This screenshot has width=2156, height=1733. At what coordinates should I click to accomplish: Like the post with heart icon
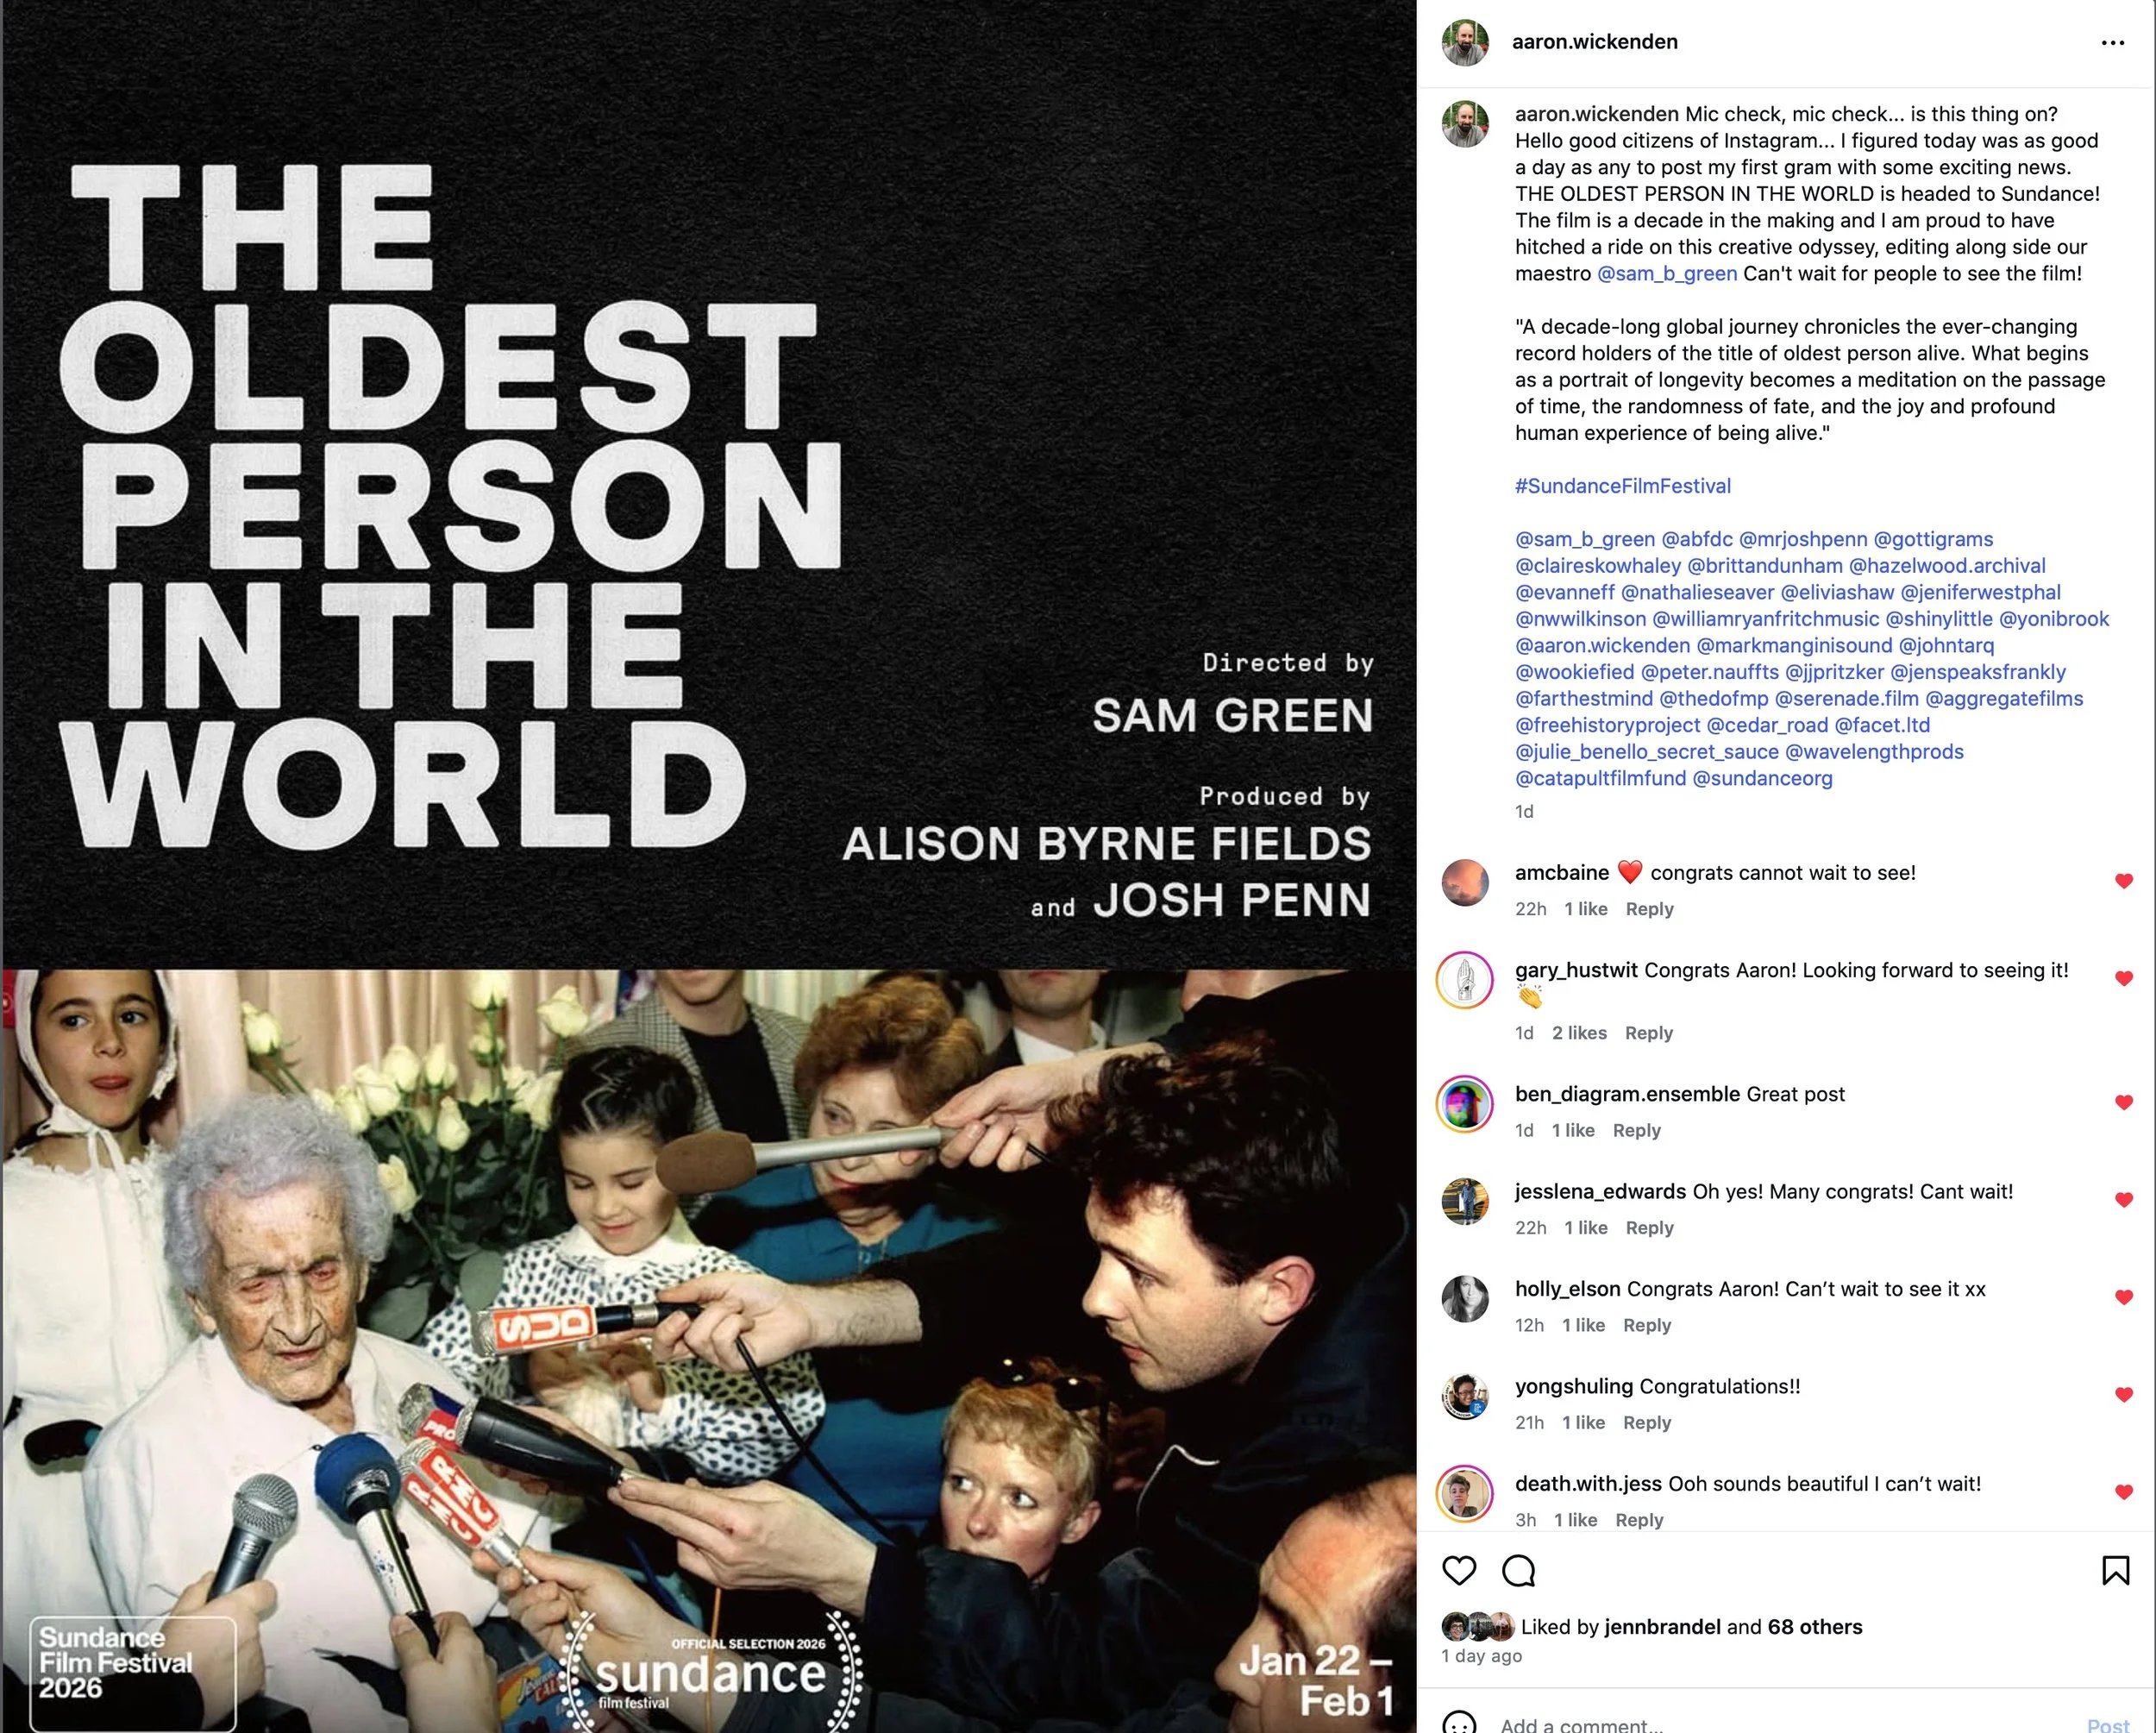(1459, 1571)
